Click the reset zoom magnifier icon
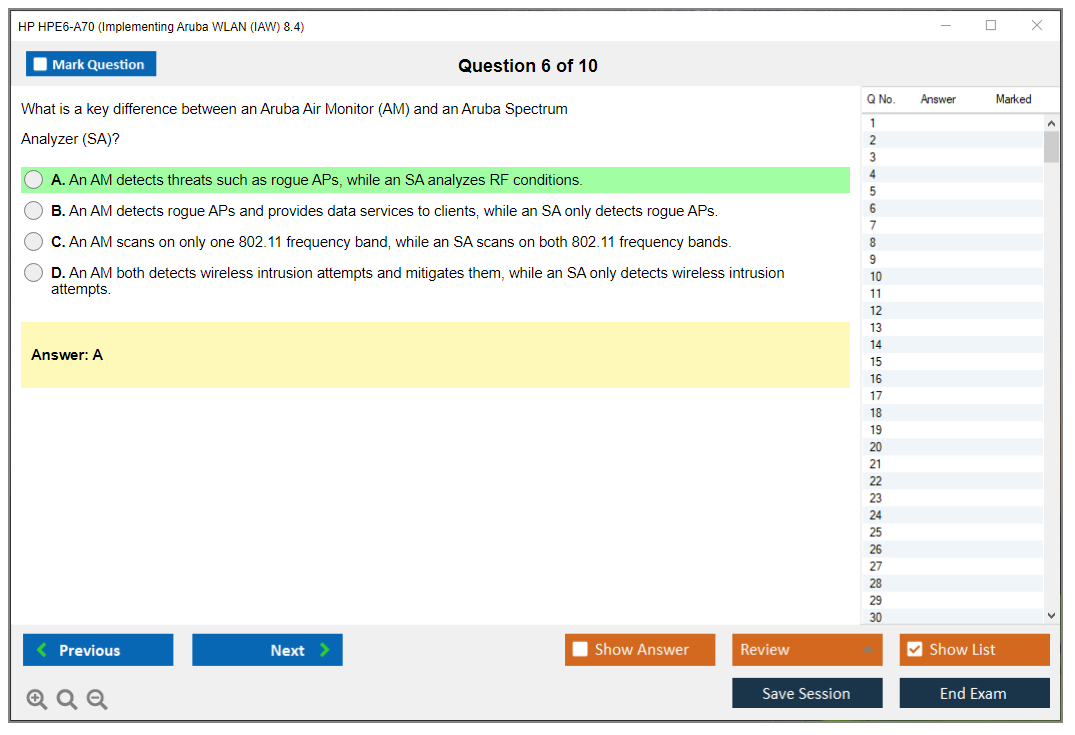The image size is (1075, 735). click(x=67, y=700)
